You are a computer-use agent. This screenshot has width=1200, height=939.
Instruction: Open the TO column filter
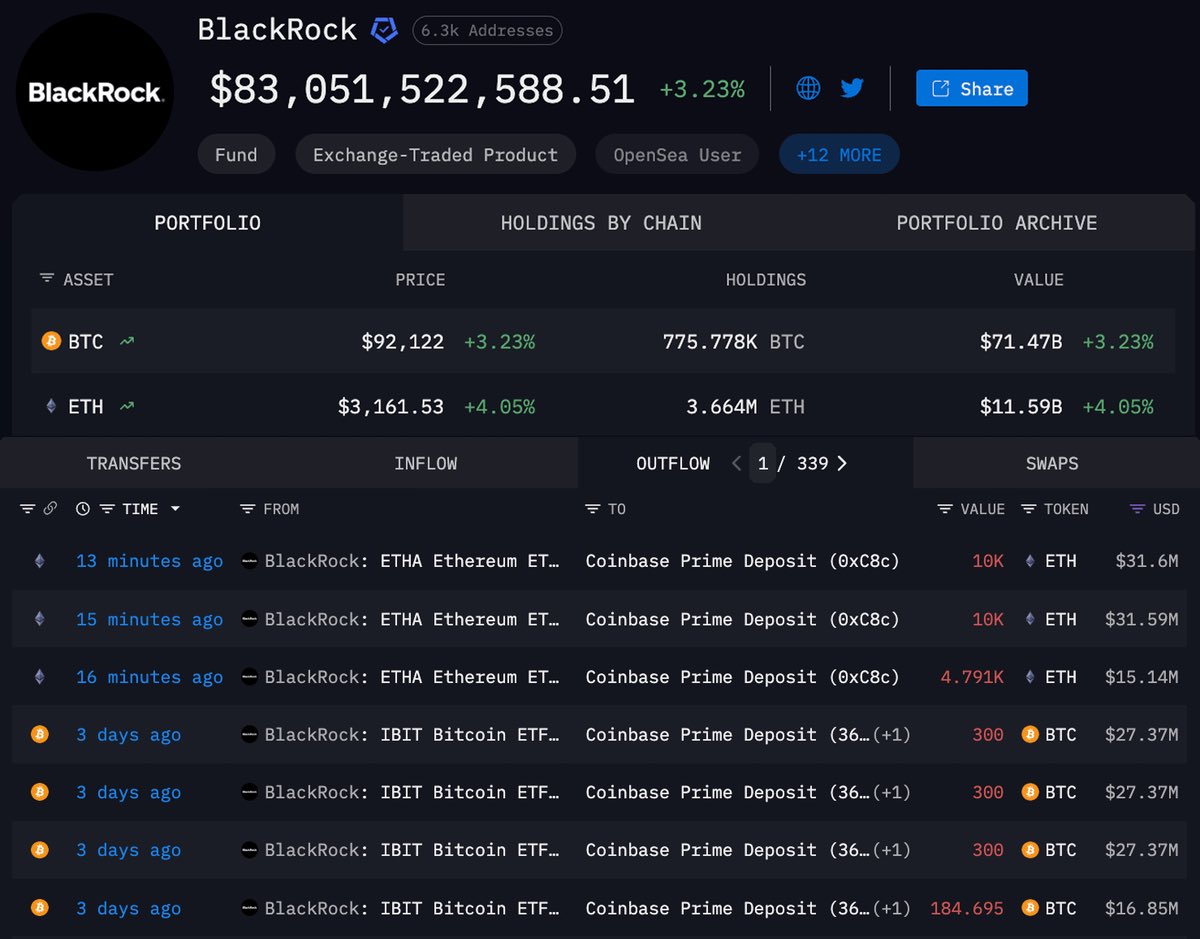click(593, 509)
